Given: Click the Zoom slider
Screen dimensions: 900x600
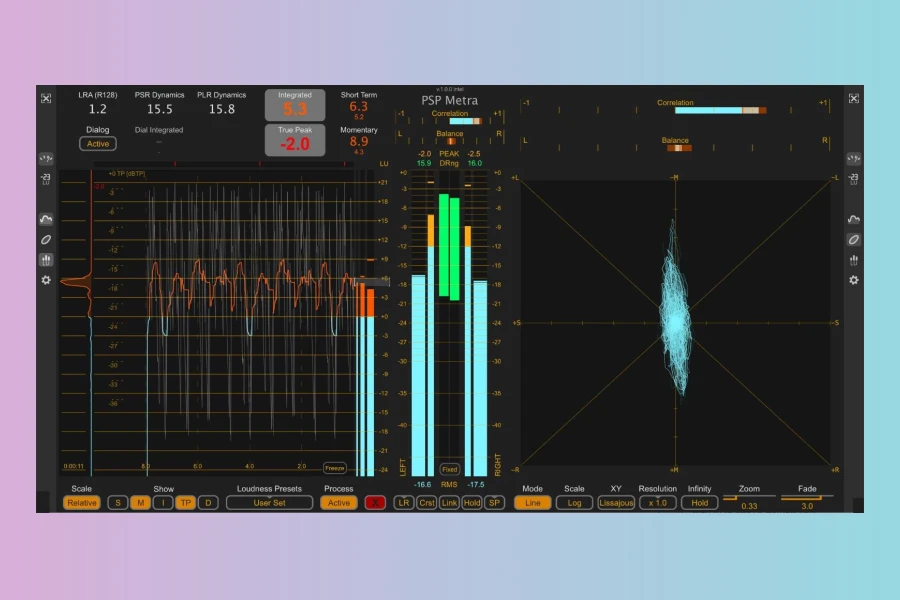Looking at the screenshot, I should (x=749, y=497).
